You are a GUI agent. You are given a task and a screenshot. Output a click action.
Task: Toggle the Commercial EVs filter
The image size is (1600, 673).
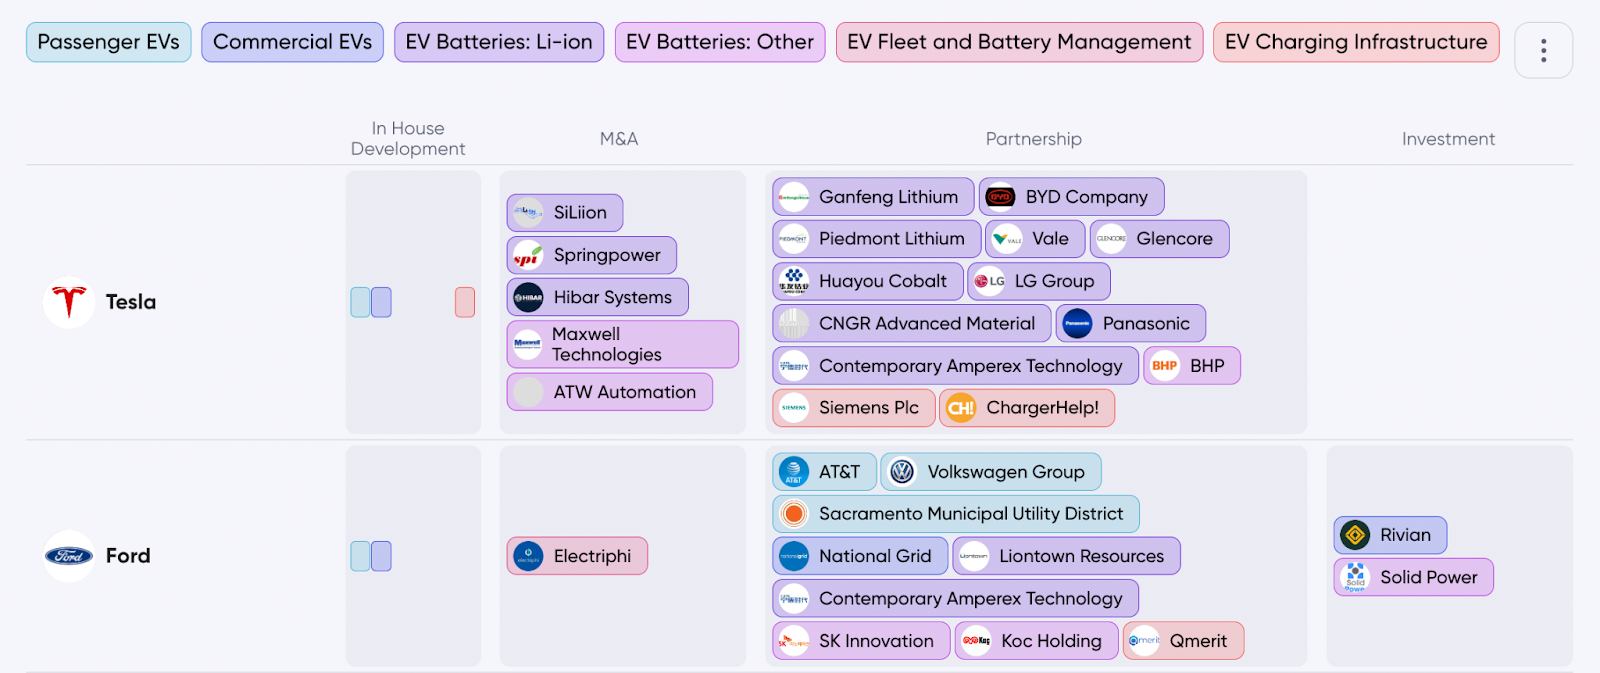tap(292, 42)
